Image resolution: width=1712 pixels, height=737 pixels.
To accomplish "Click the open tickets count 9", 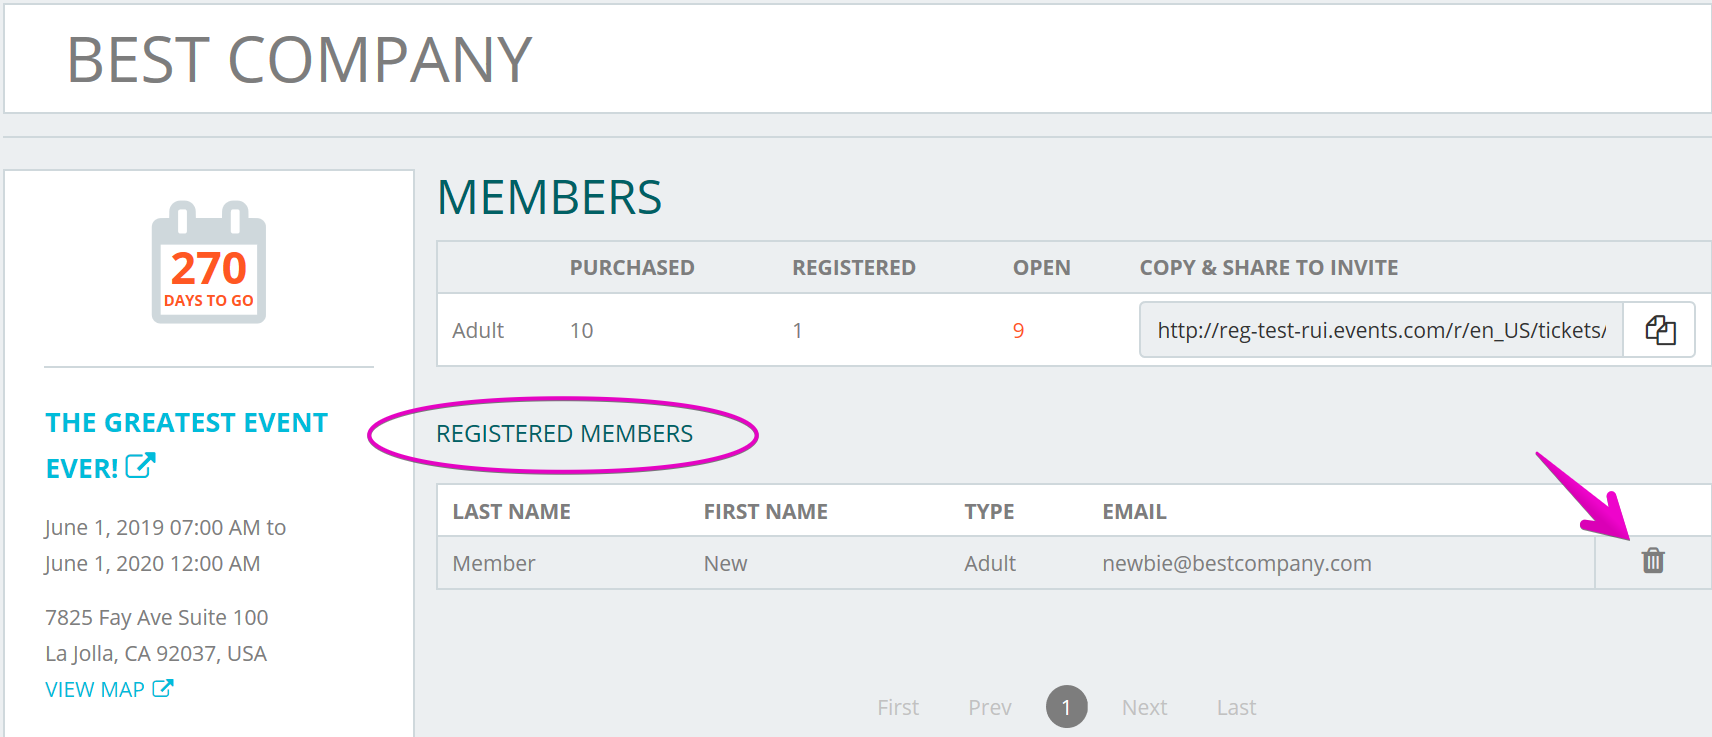I will [1018, 331].
